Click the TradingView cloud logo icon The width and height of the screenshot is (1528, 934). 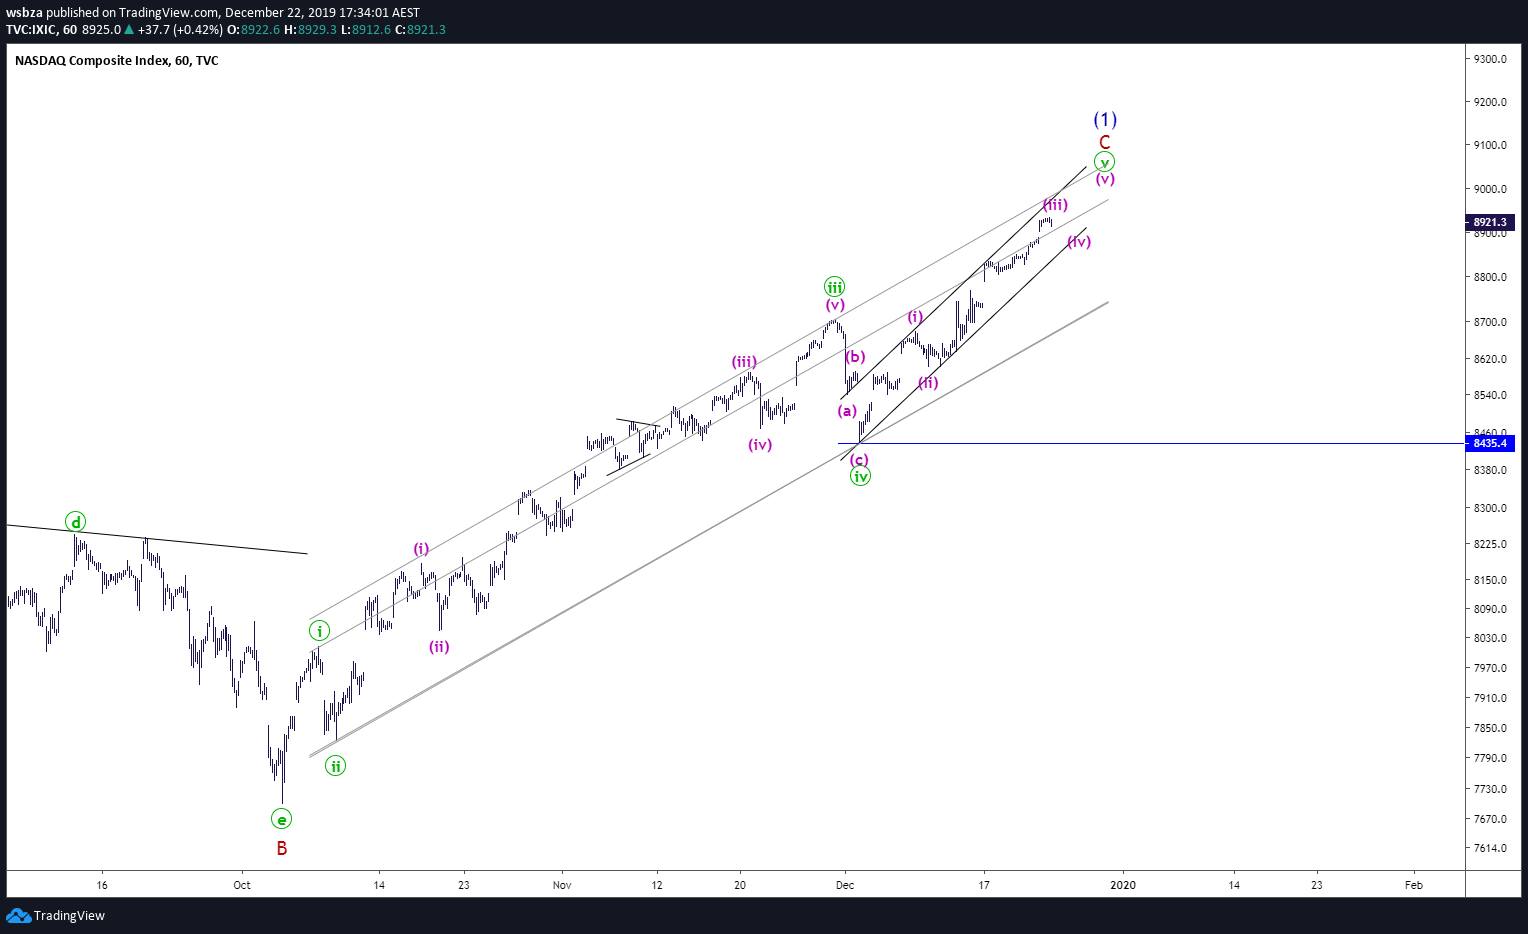click(x=18, y=915)
